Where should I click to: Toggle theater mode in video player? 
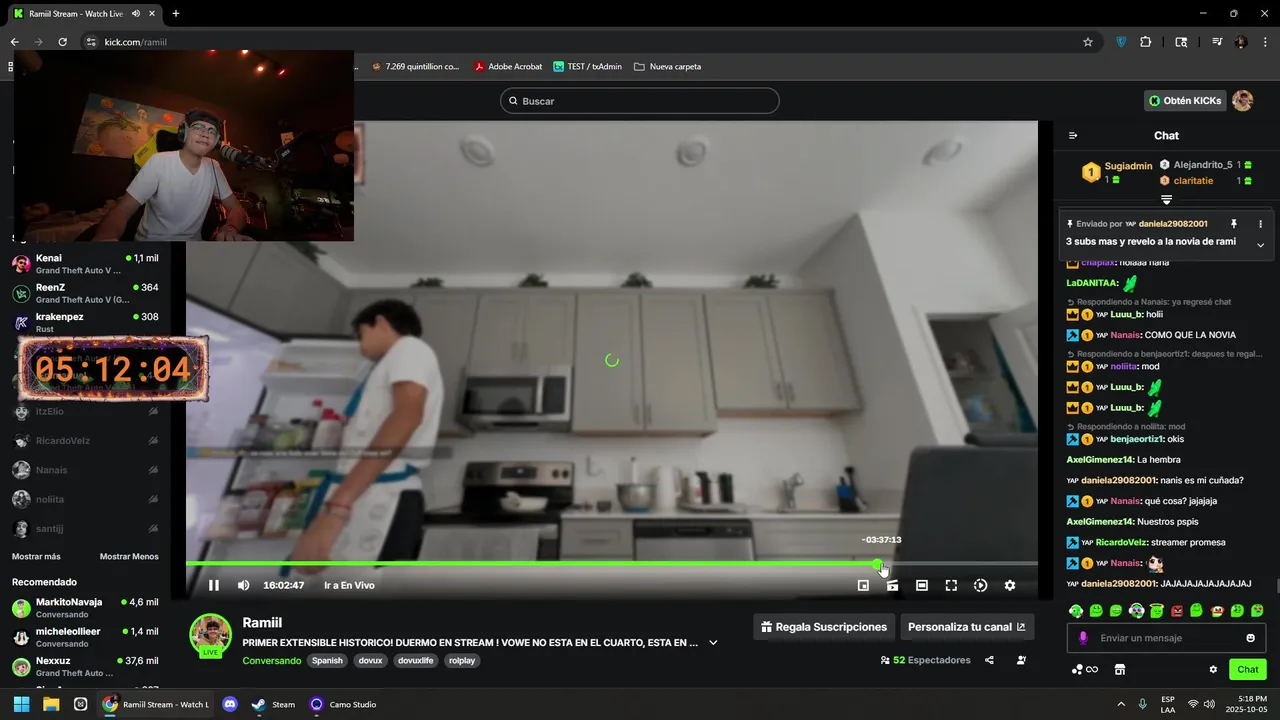[x=922, y=585]
